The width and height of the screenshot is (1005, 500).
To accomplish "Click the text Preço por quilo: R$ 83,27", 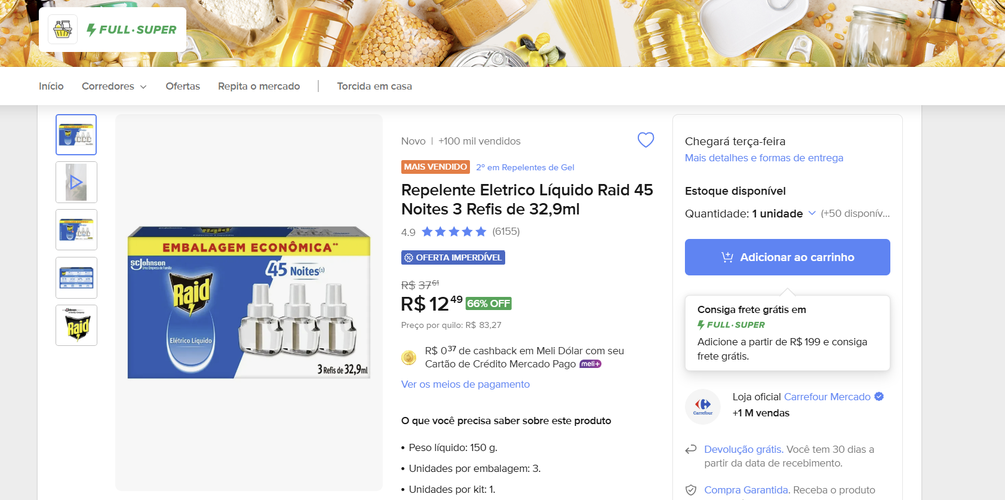I will click(451, 325).
